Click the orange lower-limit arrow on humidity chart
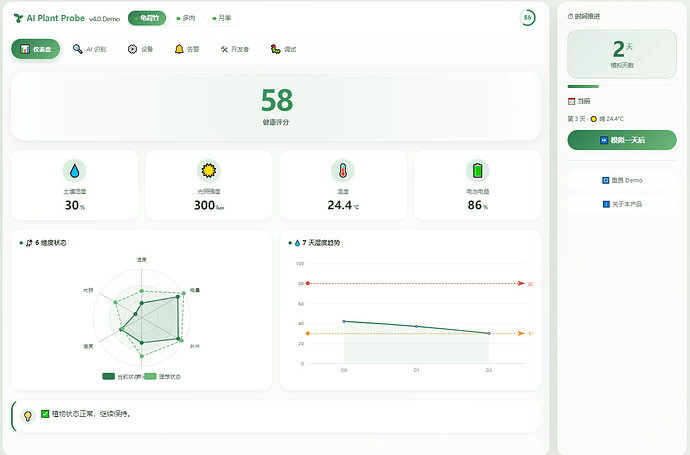Viewport: 690px width, 455px height. (521, 333)
